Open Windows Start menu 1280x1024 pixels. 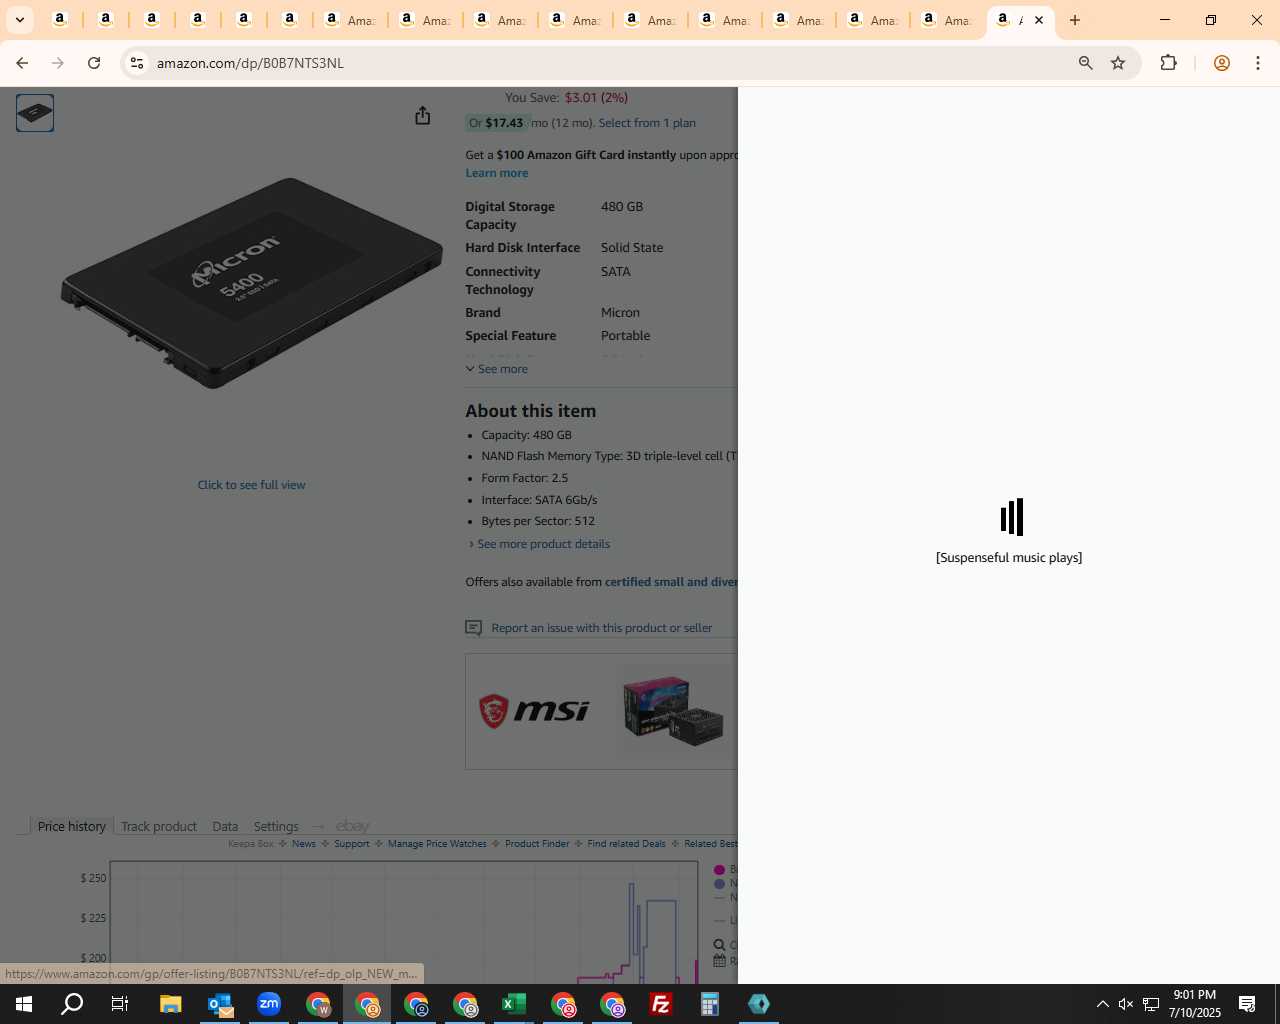23,1004
